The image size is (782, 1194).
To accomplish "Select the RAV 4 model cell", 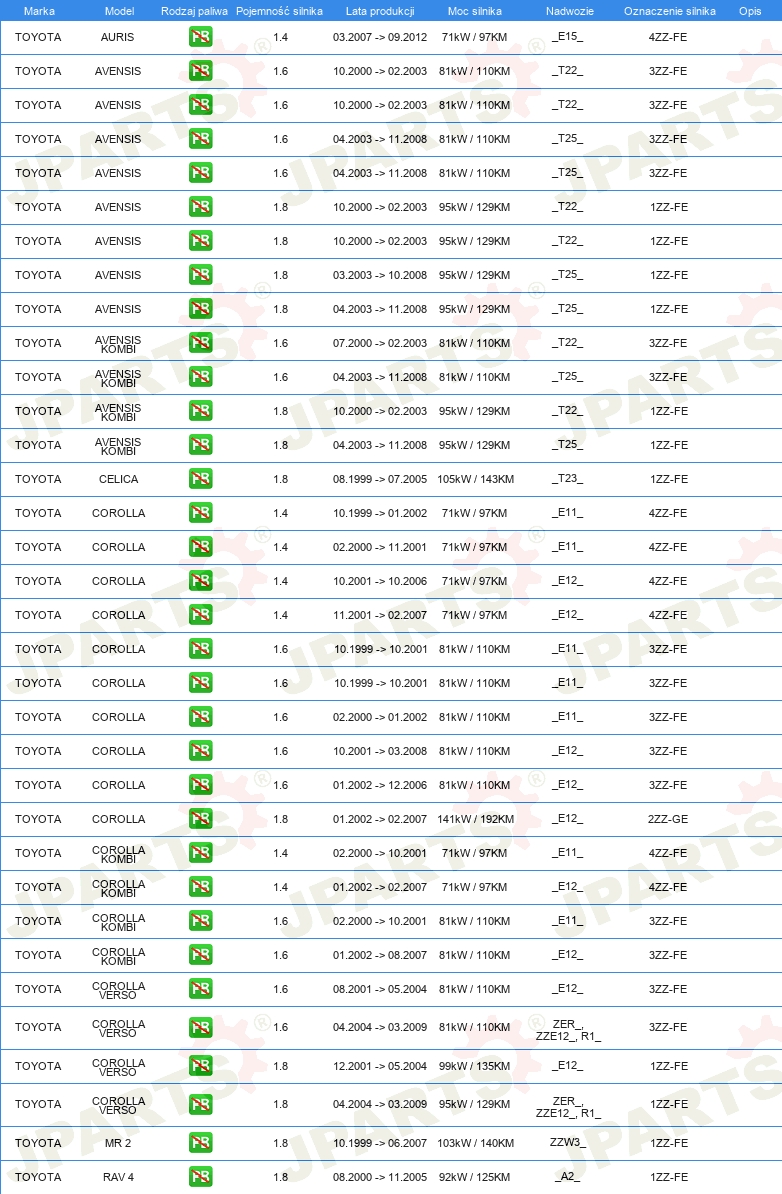I will (x=118, y=1176).
